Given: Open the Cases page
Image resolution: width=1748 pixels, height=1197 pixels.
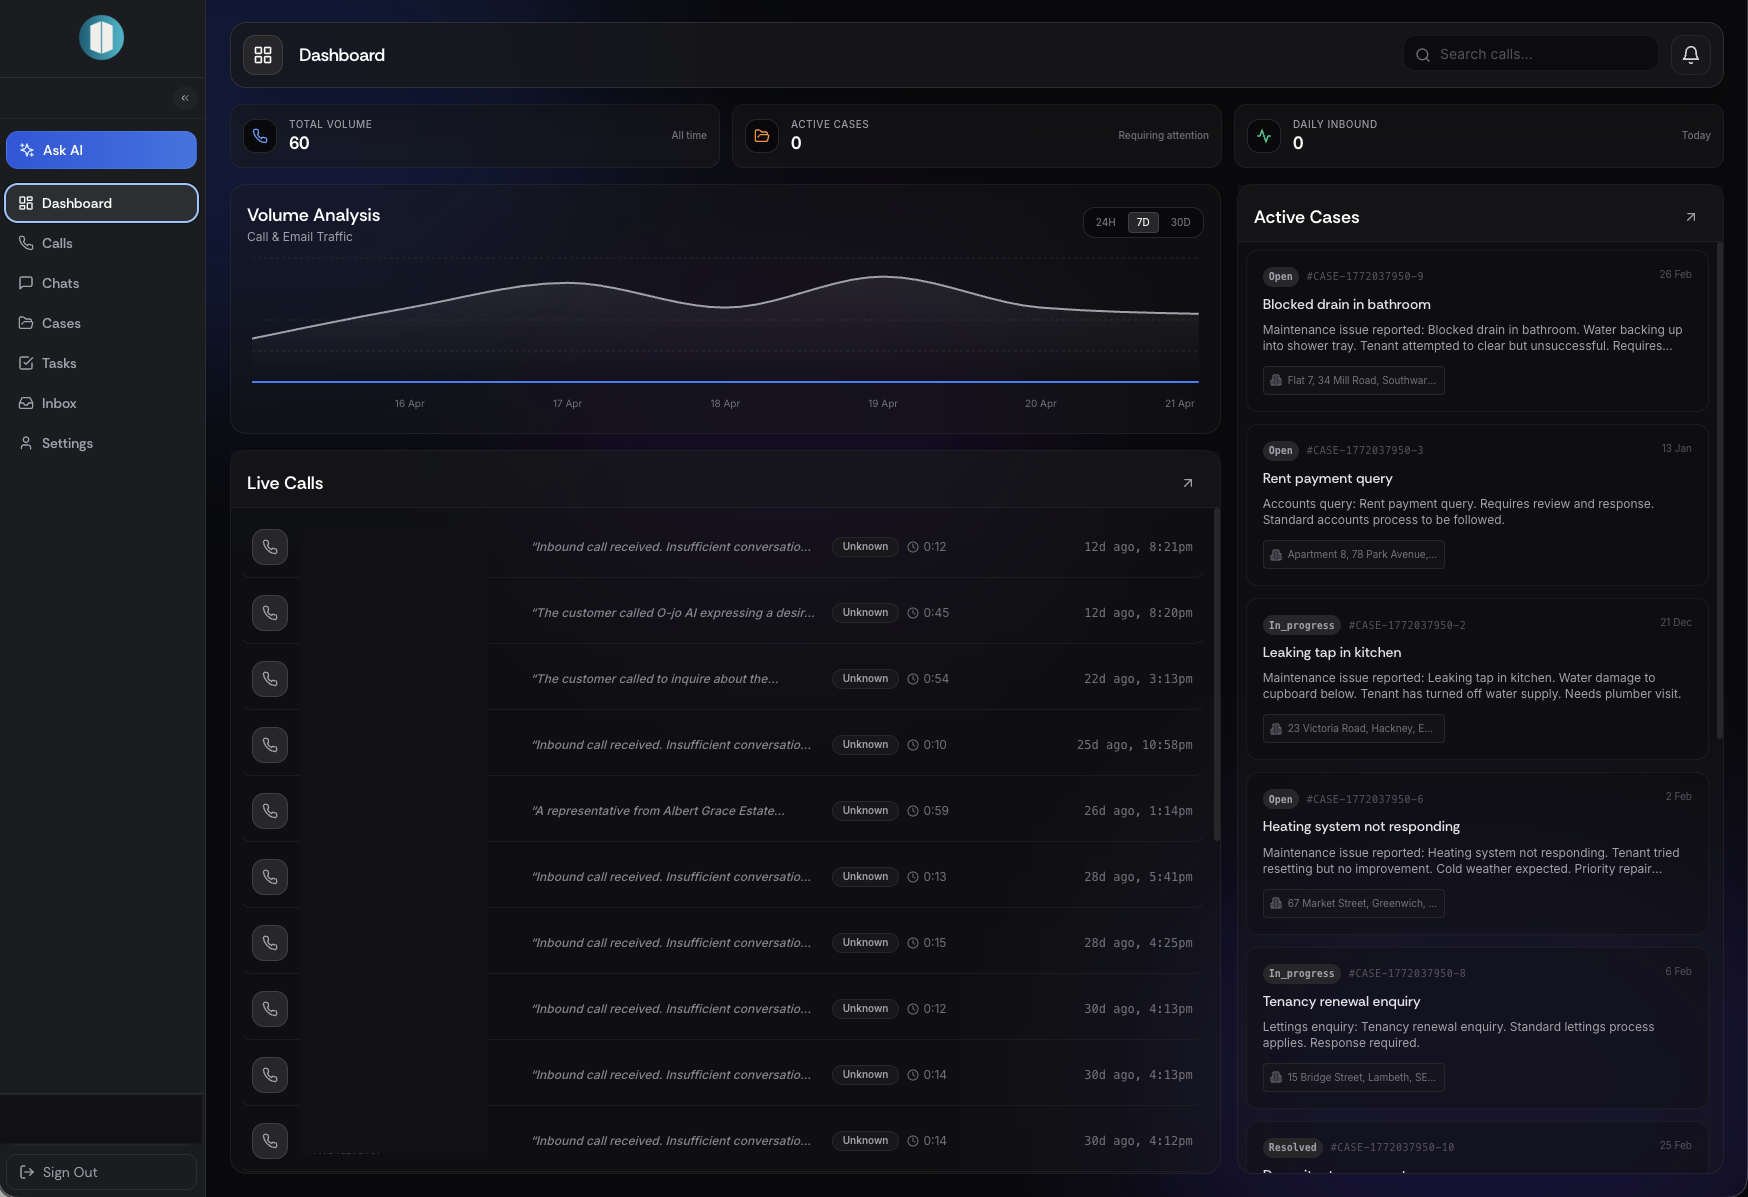Looking at the screenshot, I should 101,323.
